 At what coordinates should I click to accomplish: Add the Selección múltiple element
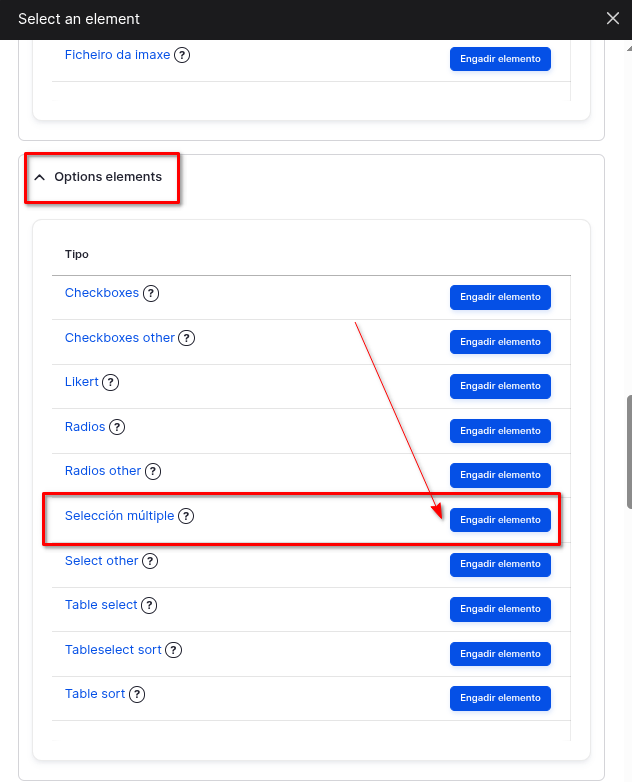500,520
